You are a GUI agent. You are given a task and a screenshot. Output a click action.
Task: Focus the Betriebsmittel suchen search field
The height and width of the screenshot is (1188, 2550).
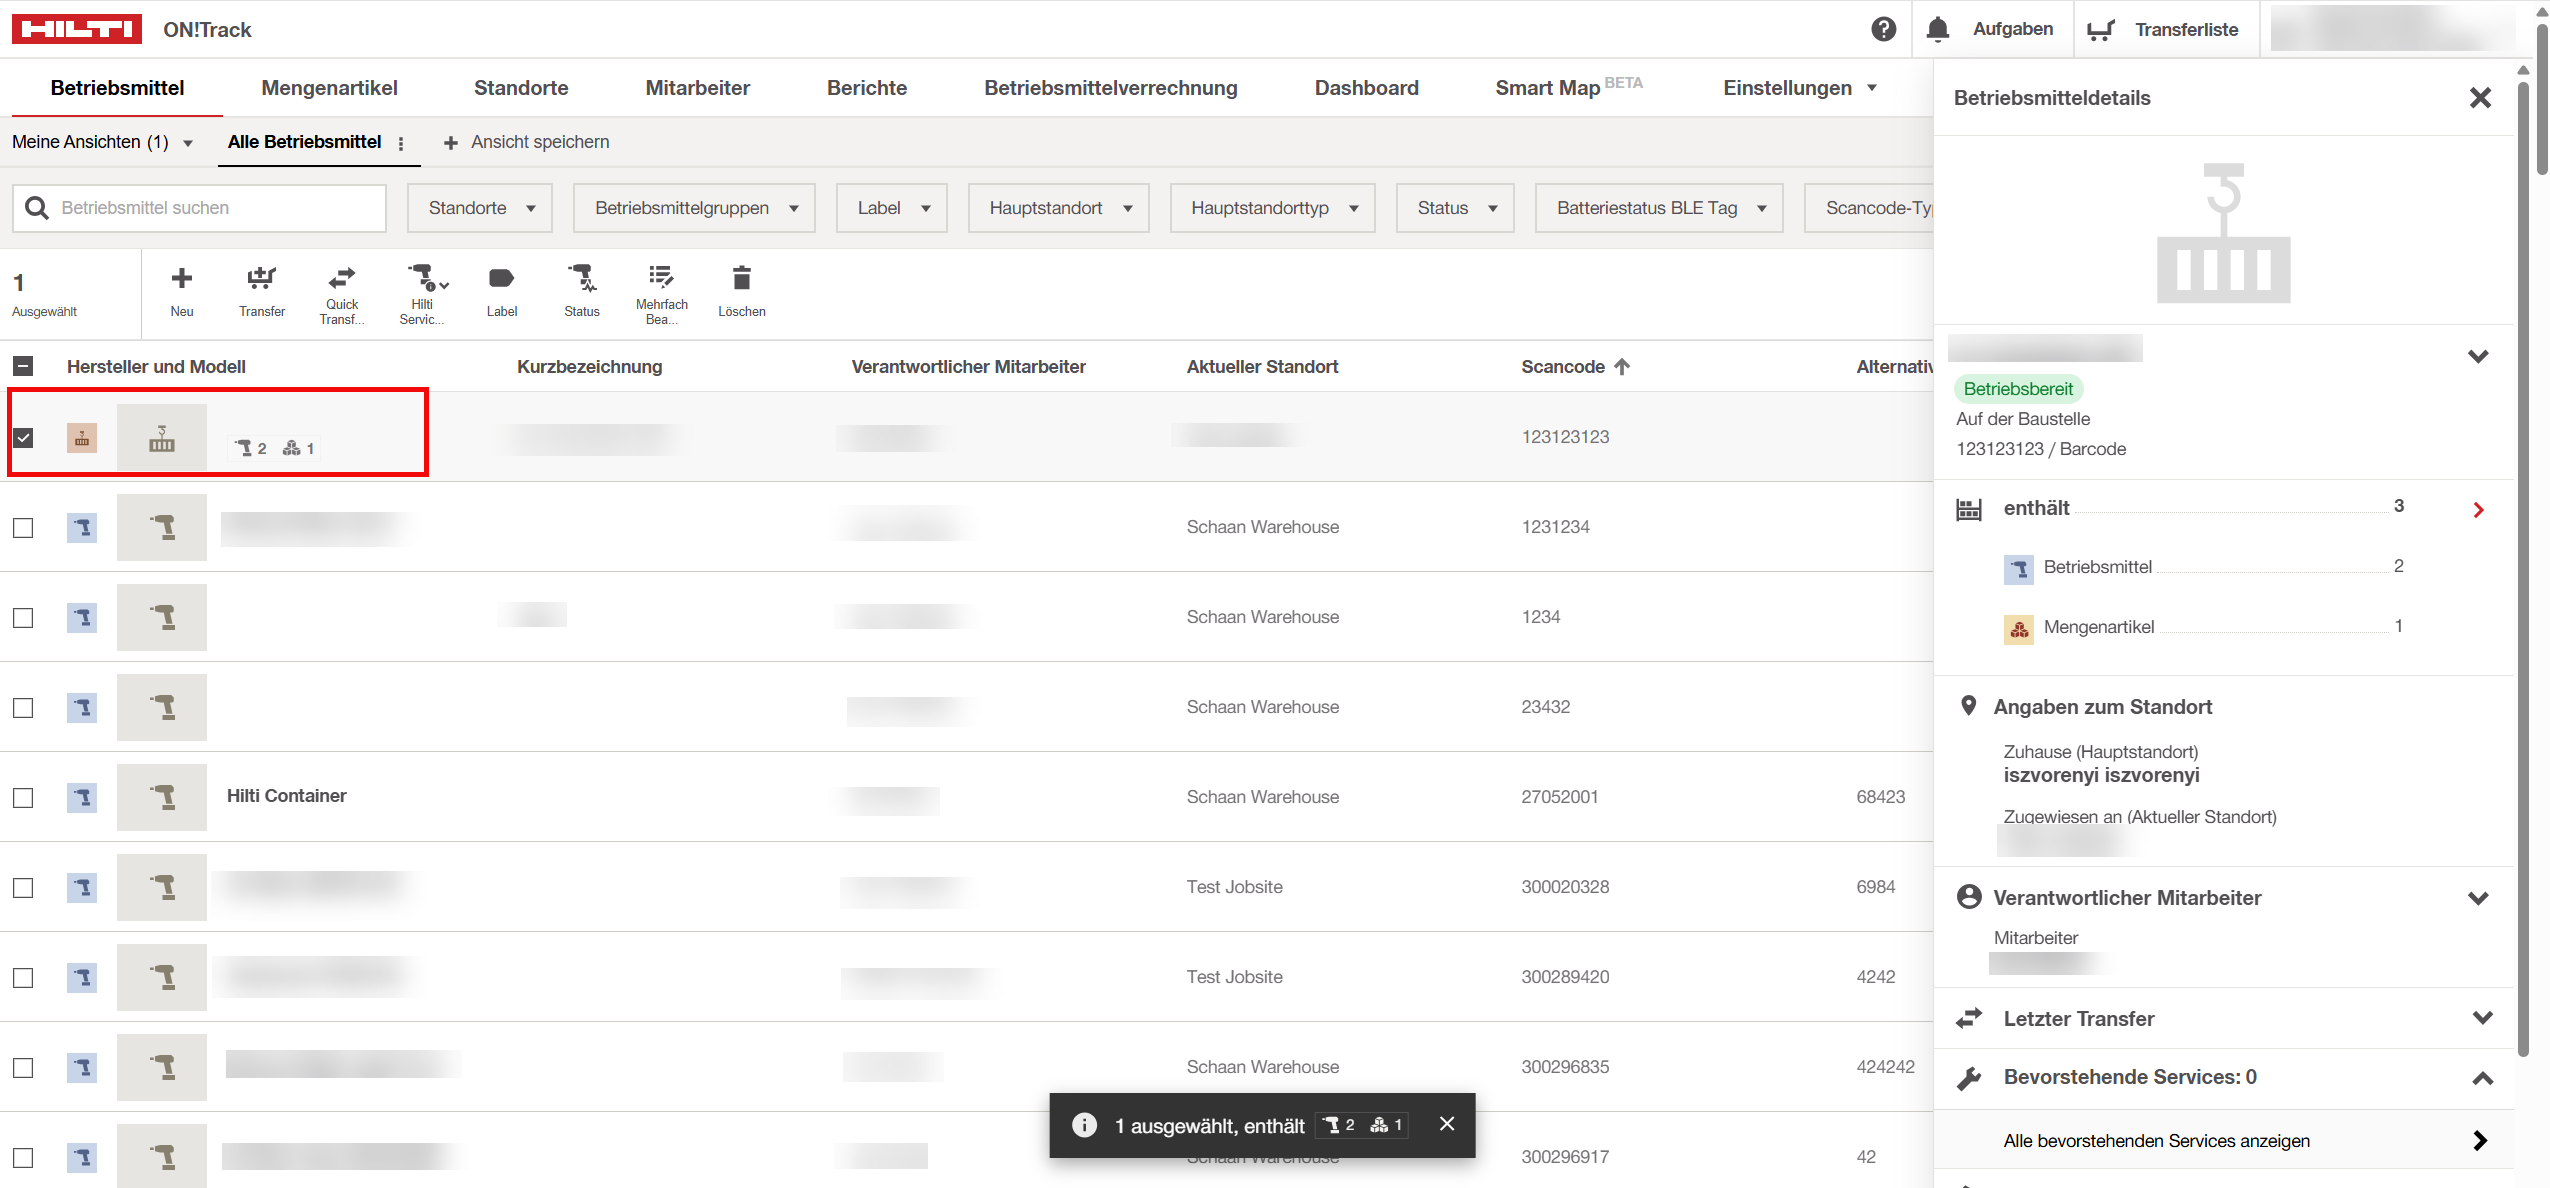point(199,208)
